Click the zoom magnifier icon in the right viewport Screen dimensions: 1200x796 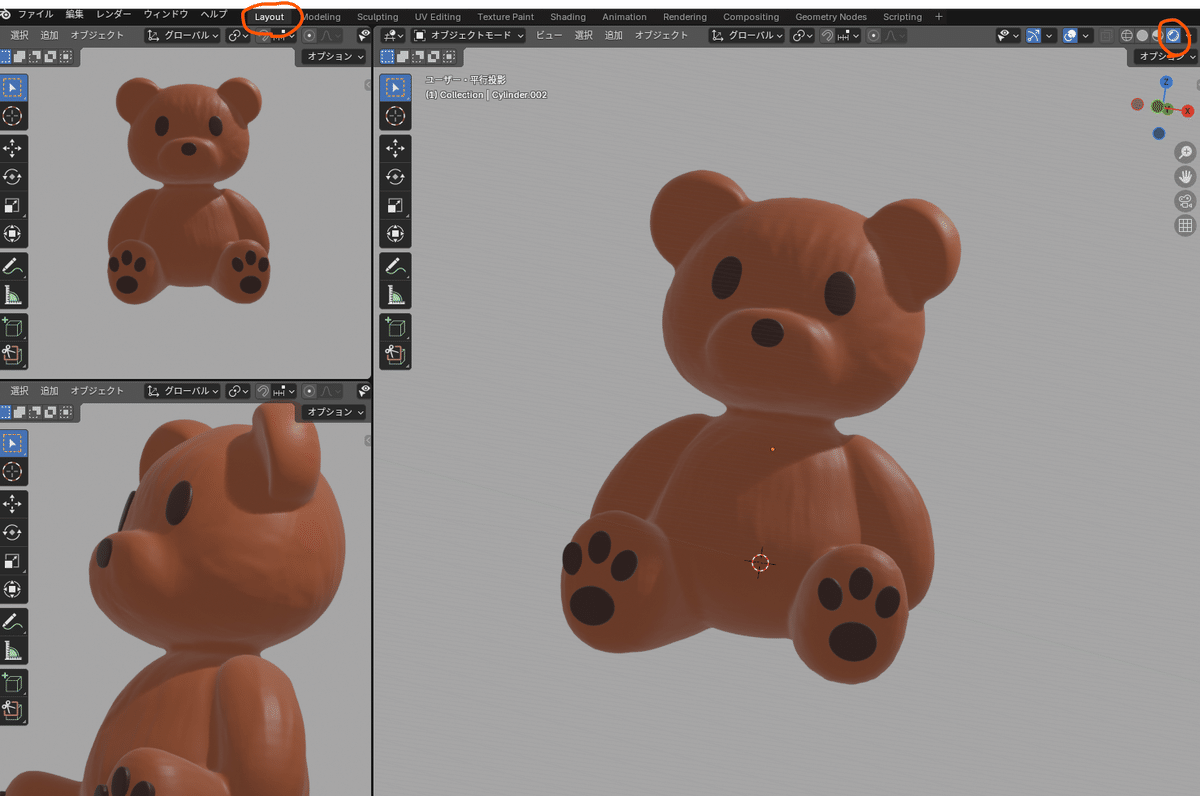click(1185, 152)
